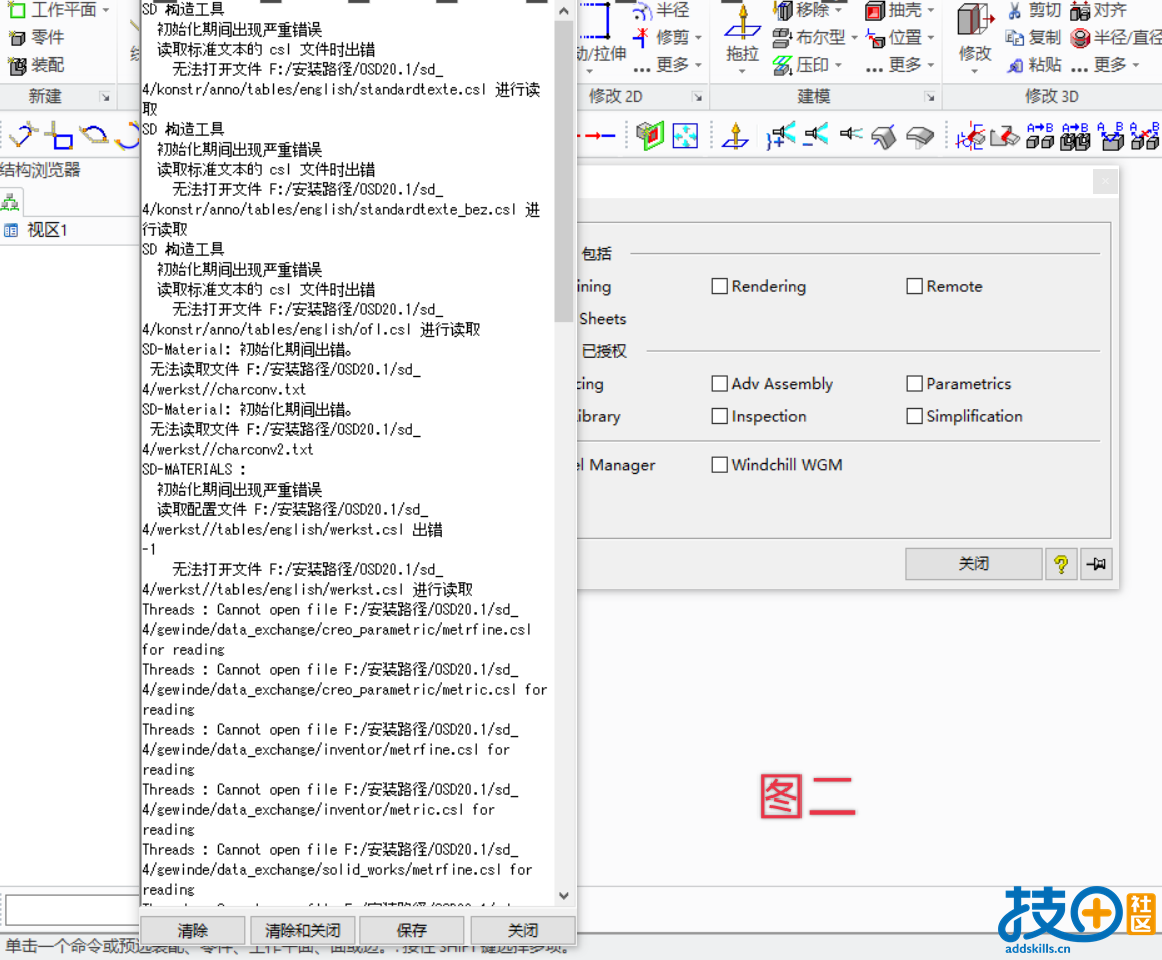Click 关闭 in the modules dialog
Image resolution: width=1162 pixels, height=960 pixels.
(973, 565)
